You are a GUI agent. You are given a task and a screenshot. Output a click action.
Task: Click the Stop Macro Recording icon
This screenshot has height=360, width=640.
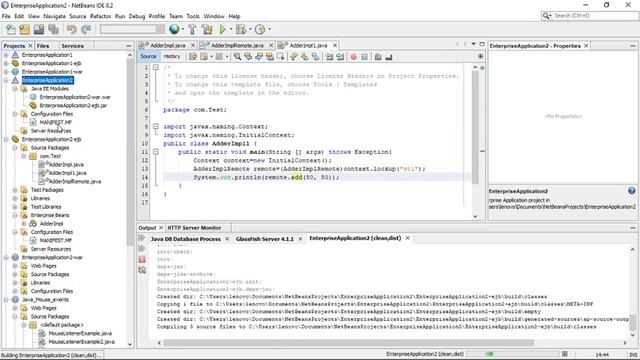(x=365, y=57)
